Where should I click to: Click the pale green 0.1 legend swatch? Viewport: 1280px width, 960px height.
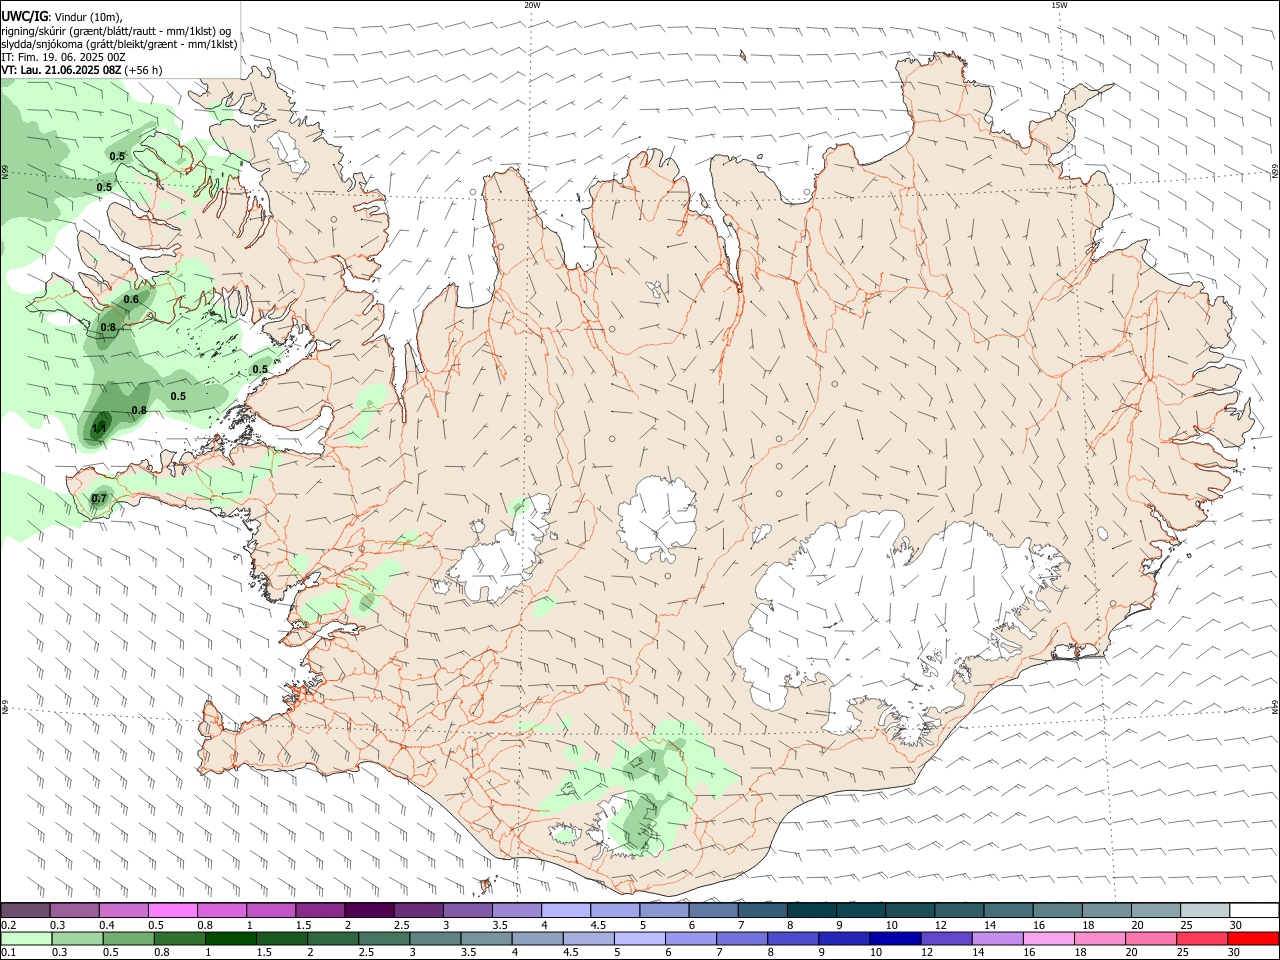[x=26, y=939]
